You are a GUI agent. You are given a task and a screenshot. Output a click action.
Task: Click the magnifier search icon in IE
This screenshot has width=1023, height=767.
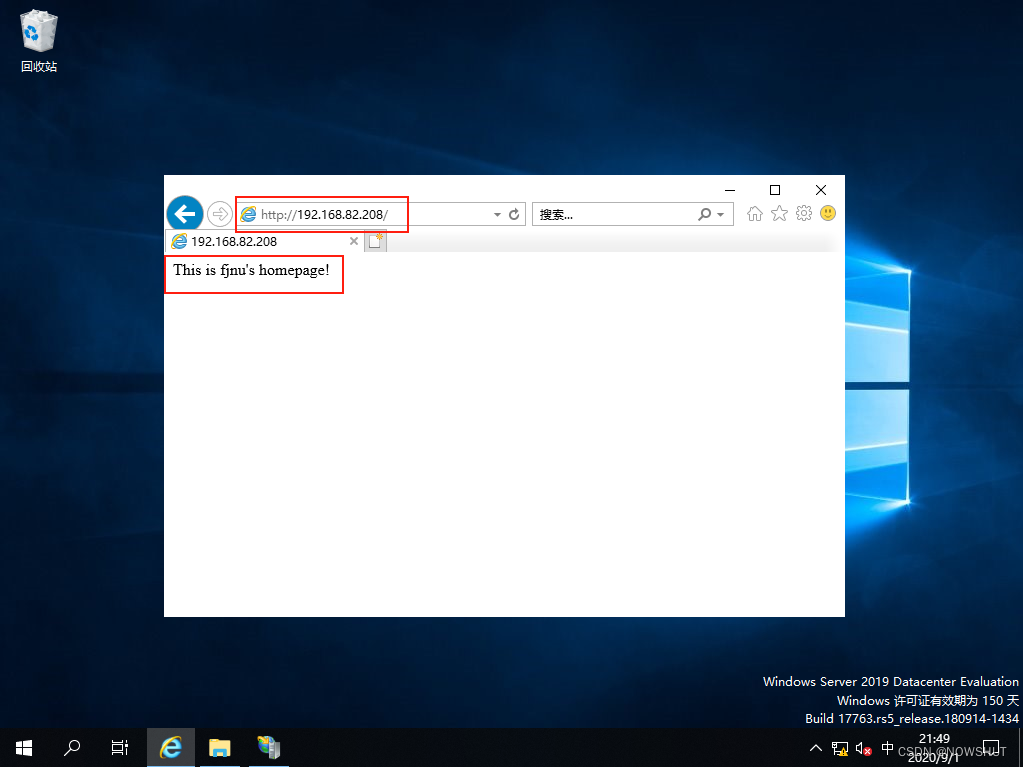click(705, 214)
